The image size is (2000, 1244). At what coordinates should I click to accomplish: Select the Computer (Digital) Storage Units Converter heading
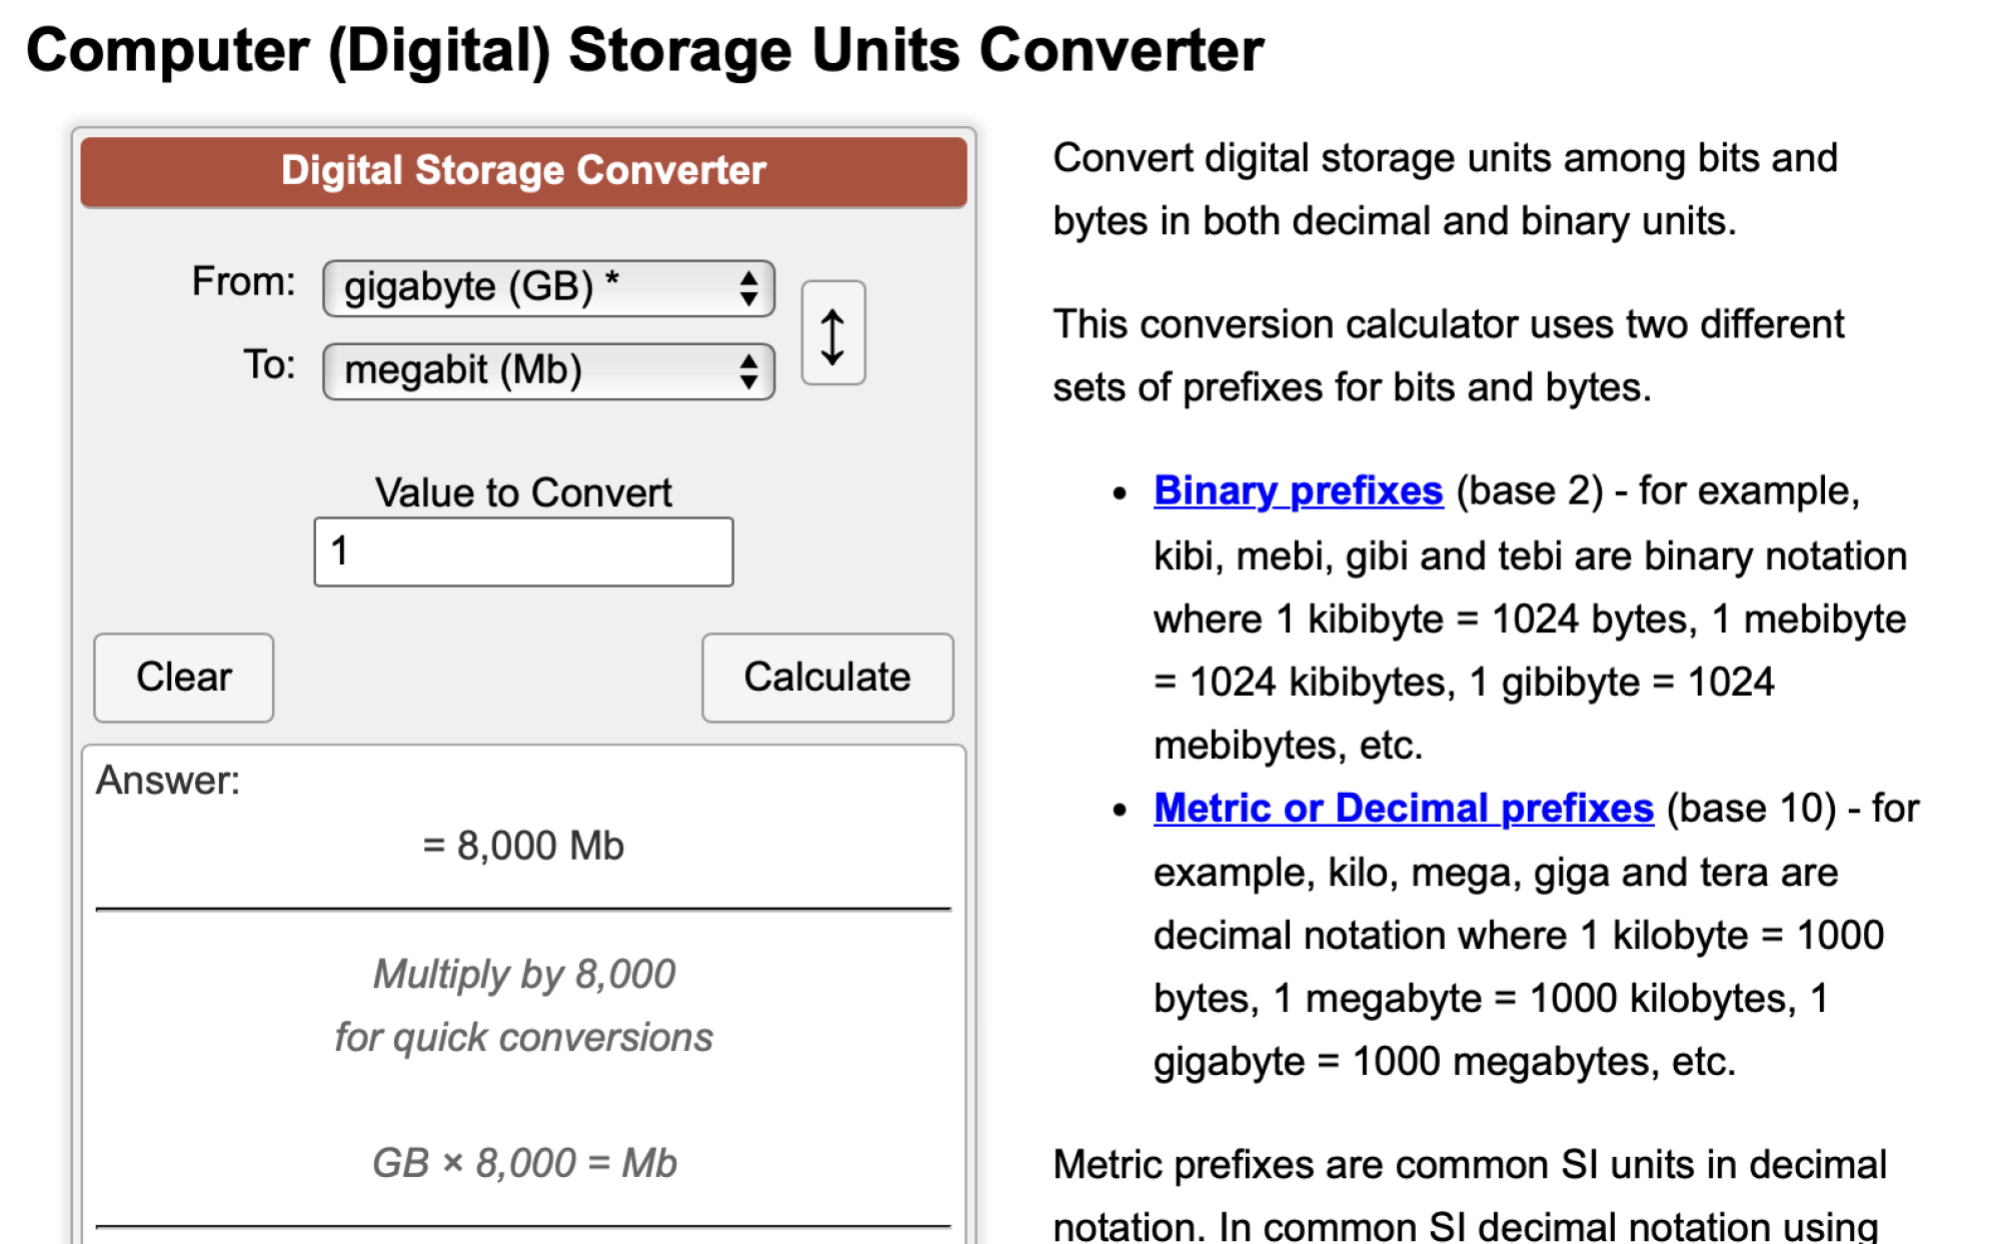pyautogui.click(x=645, y=50)
